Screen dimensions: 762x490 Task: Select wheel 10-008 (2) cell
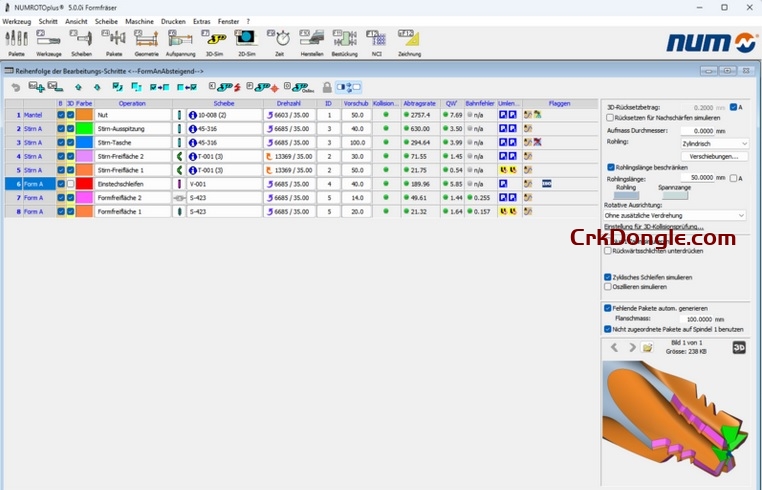click(x=225, y=115)
